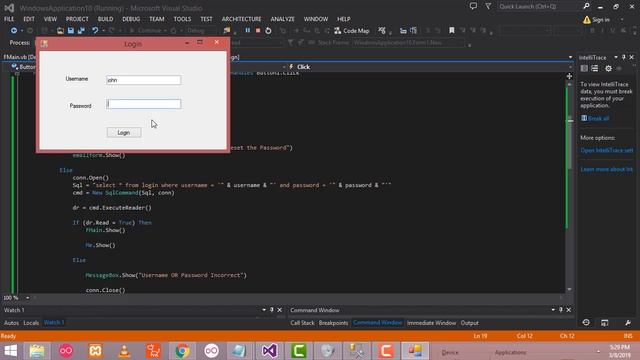Pin the Watch 1 panel
Viewport: 640px width, 360px height.
pyautogui.click(x=272, y=310)
